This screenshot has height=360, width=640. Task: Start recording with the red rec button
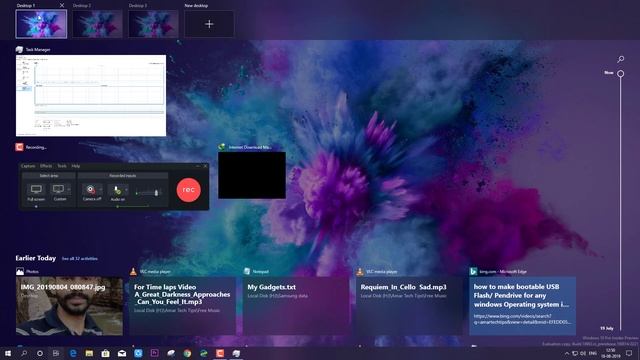click(x=189, y=190)
